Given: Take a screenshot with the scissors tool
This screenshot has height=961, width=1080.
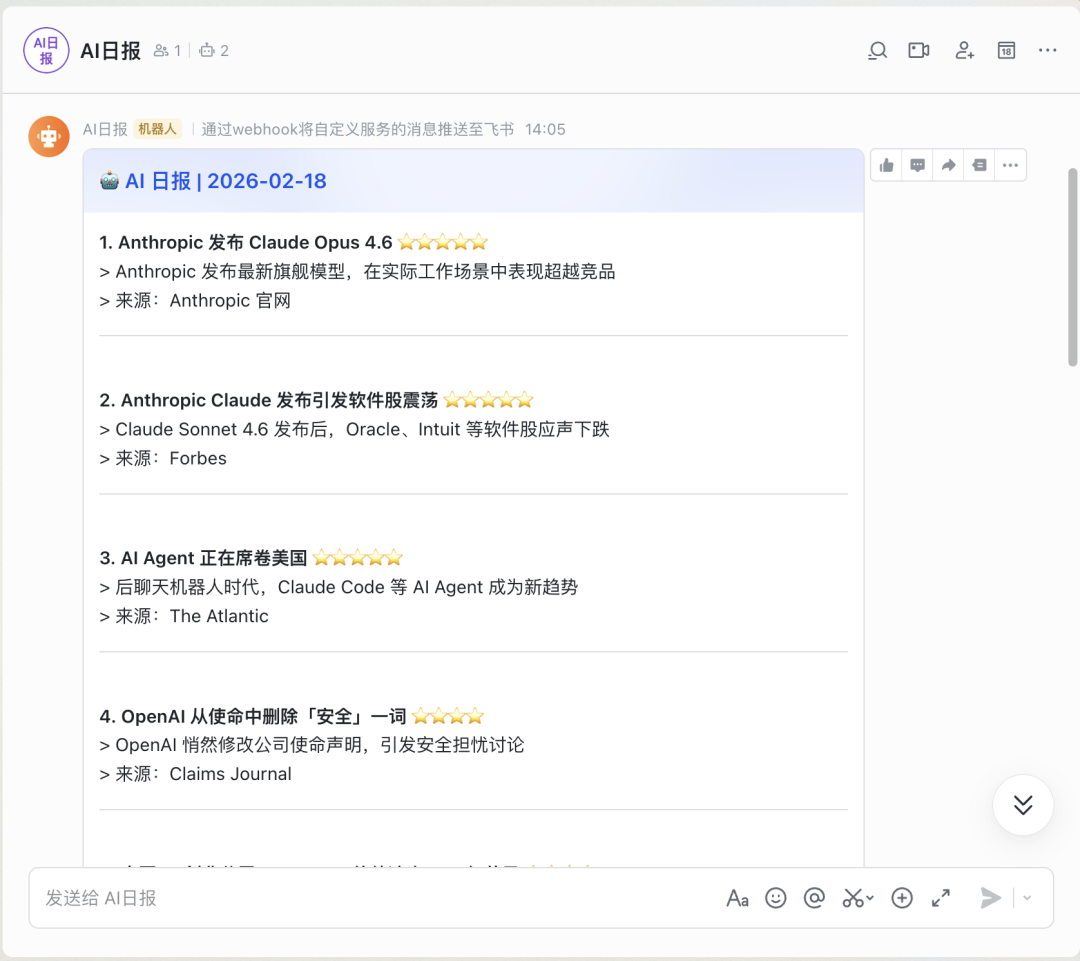Looking at the screenshot, I should (x=853, y=898).
